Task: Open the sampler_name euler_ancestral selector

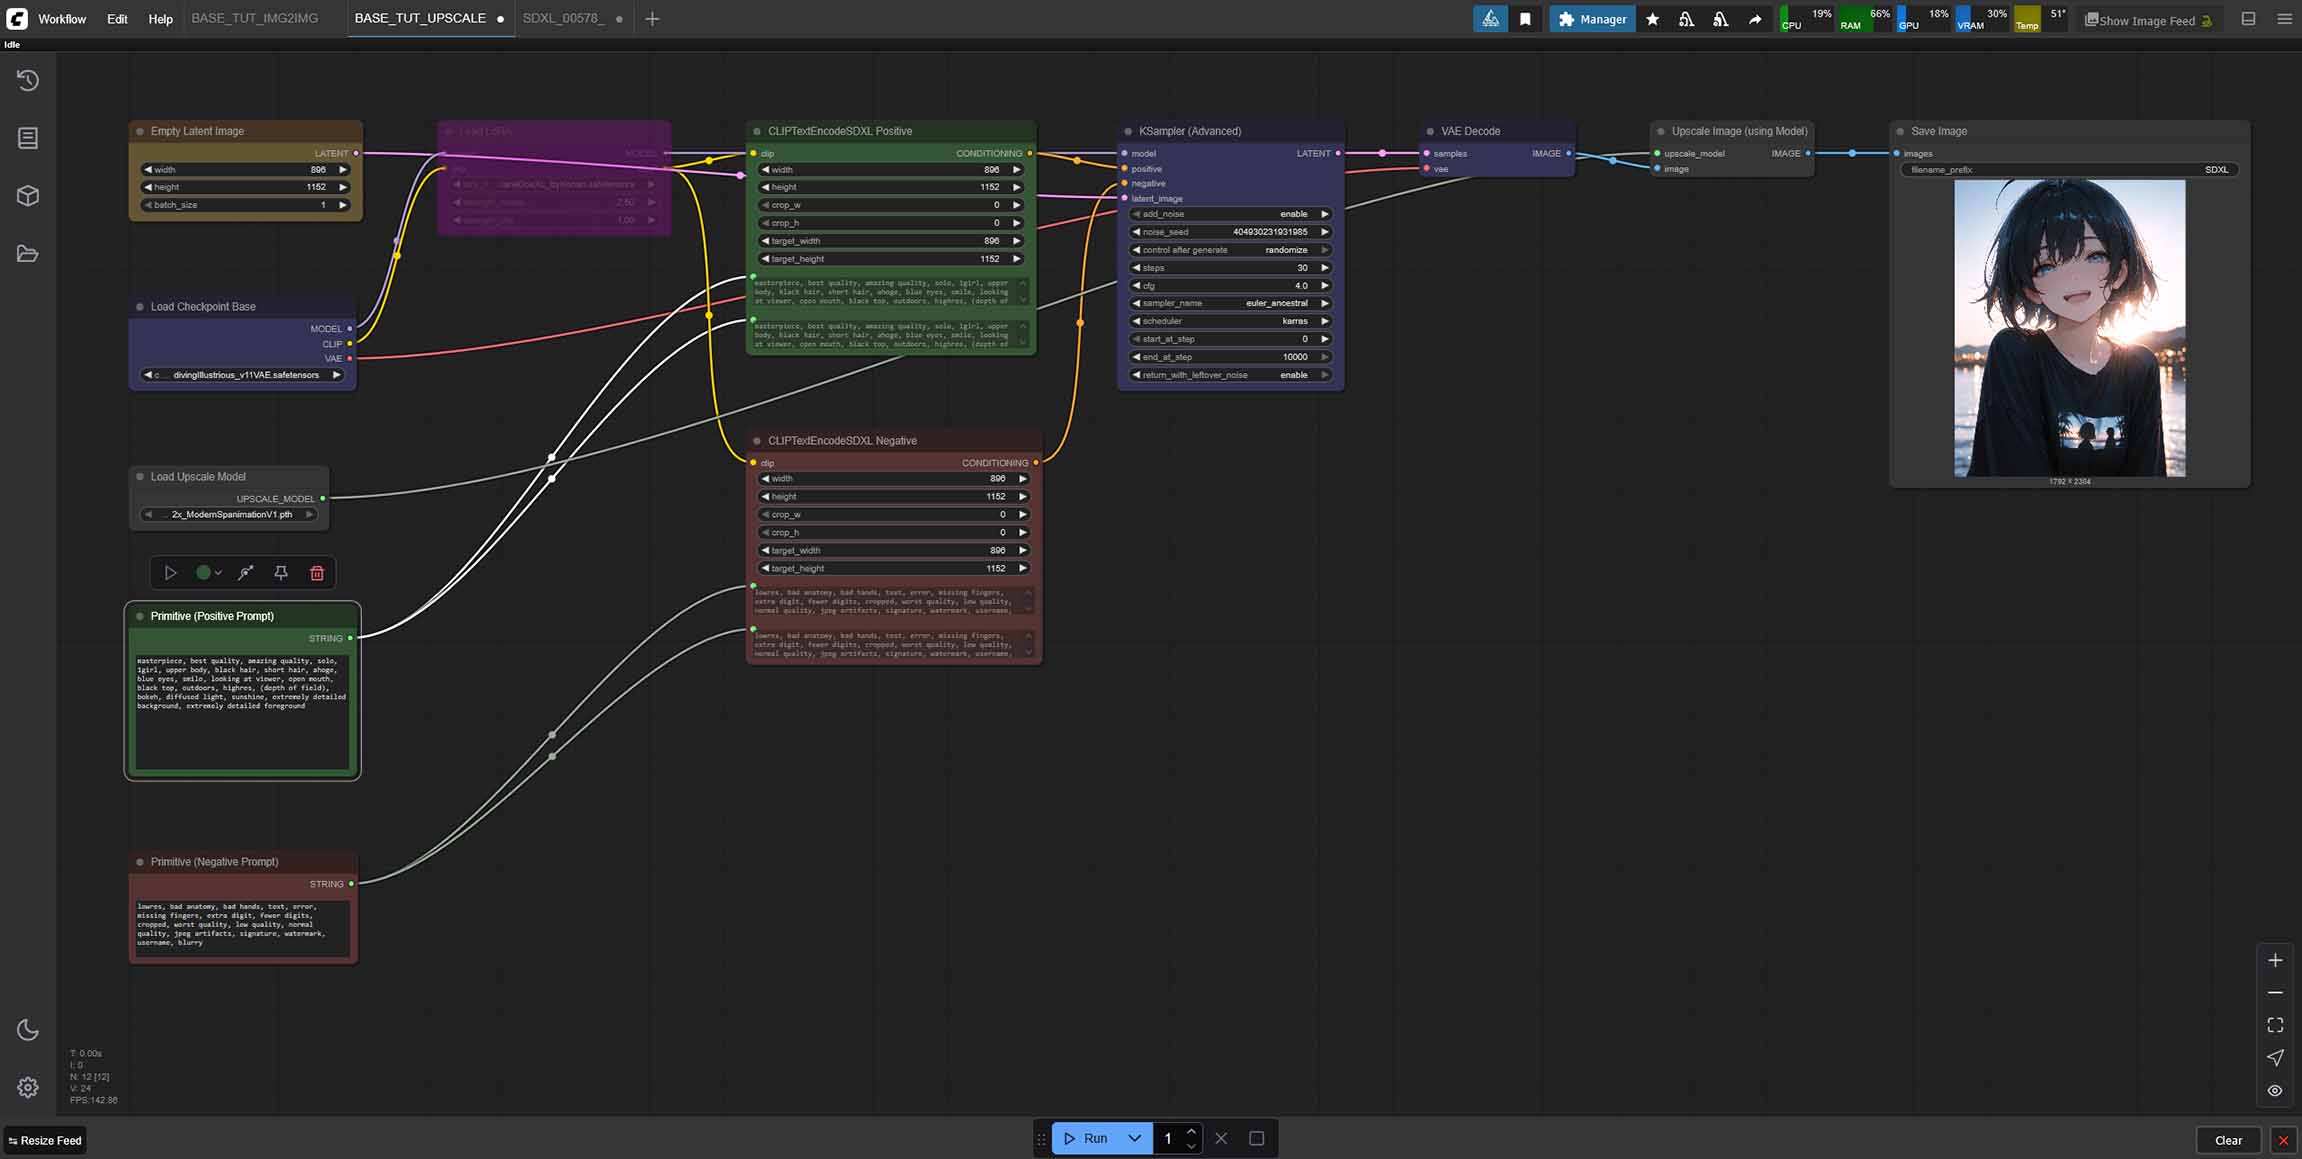Action: coord(1231,303)
